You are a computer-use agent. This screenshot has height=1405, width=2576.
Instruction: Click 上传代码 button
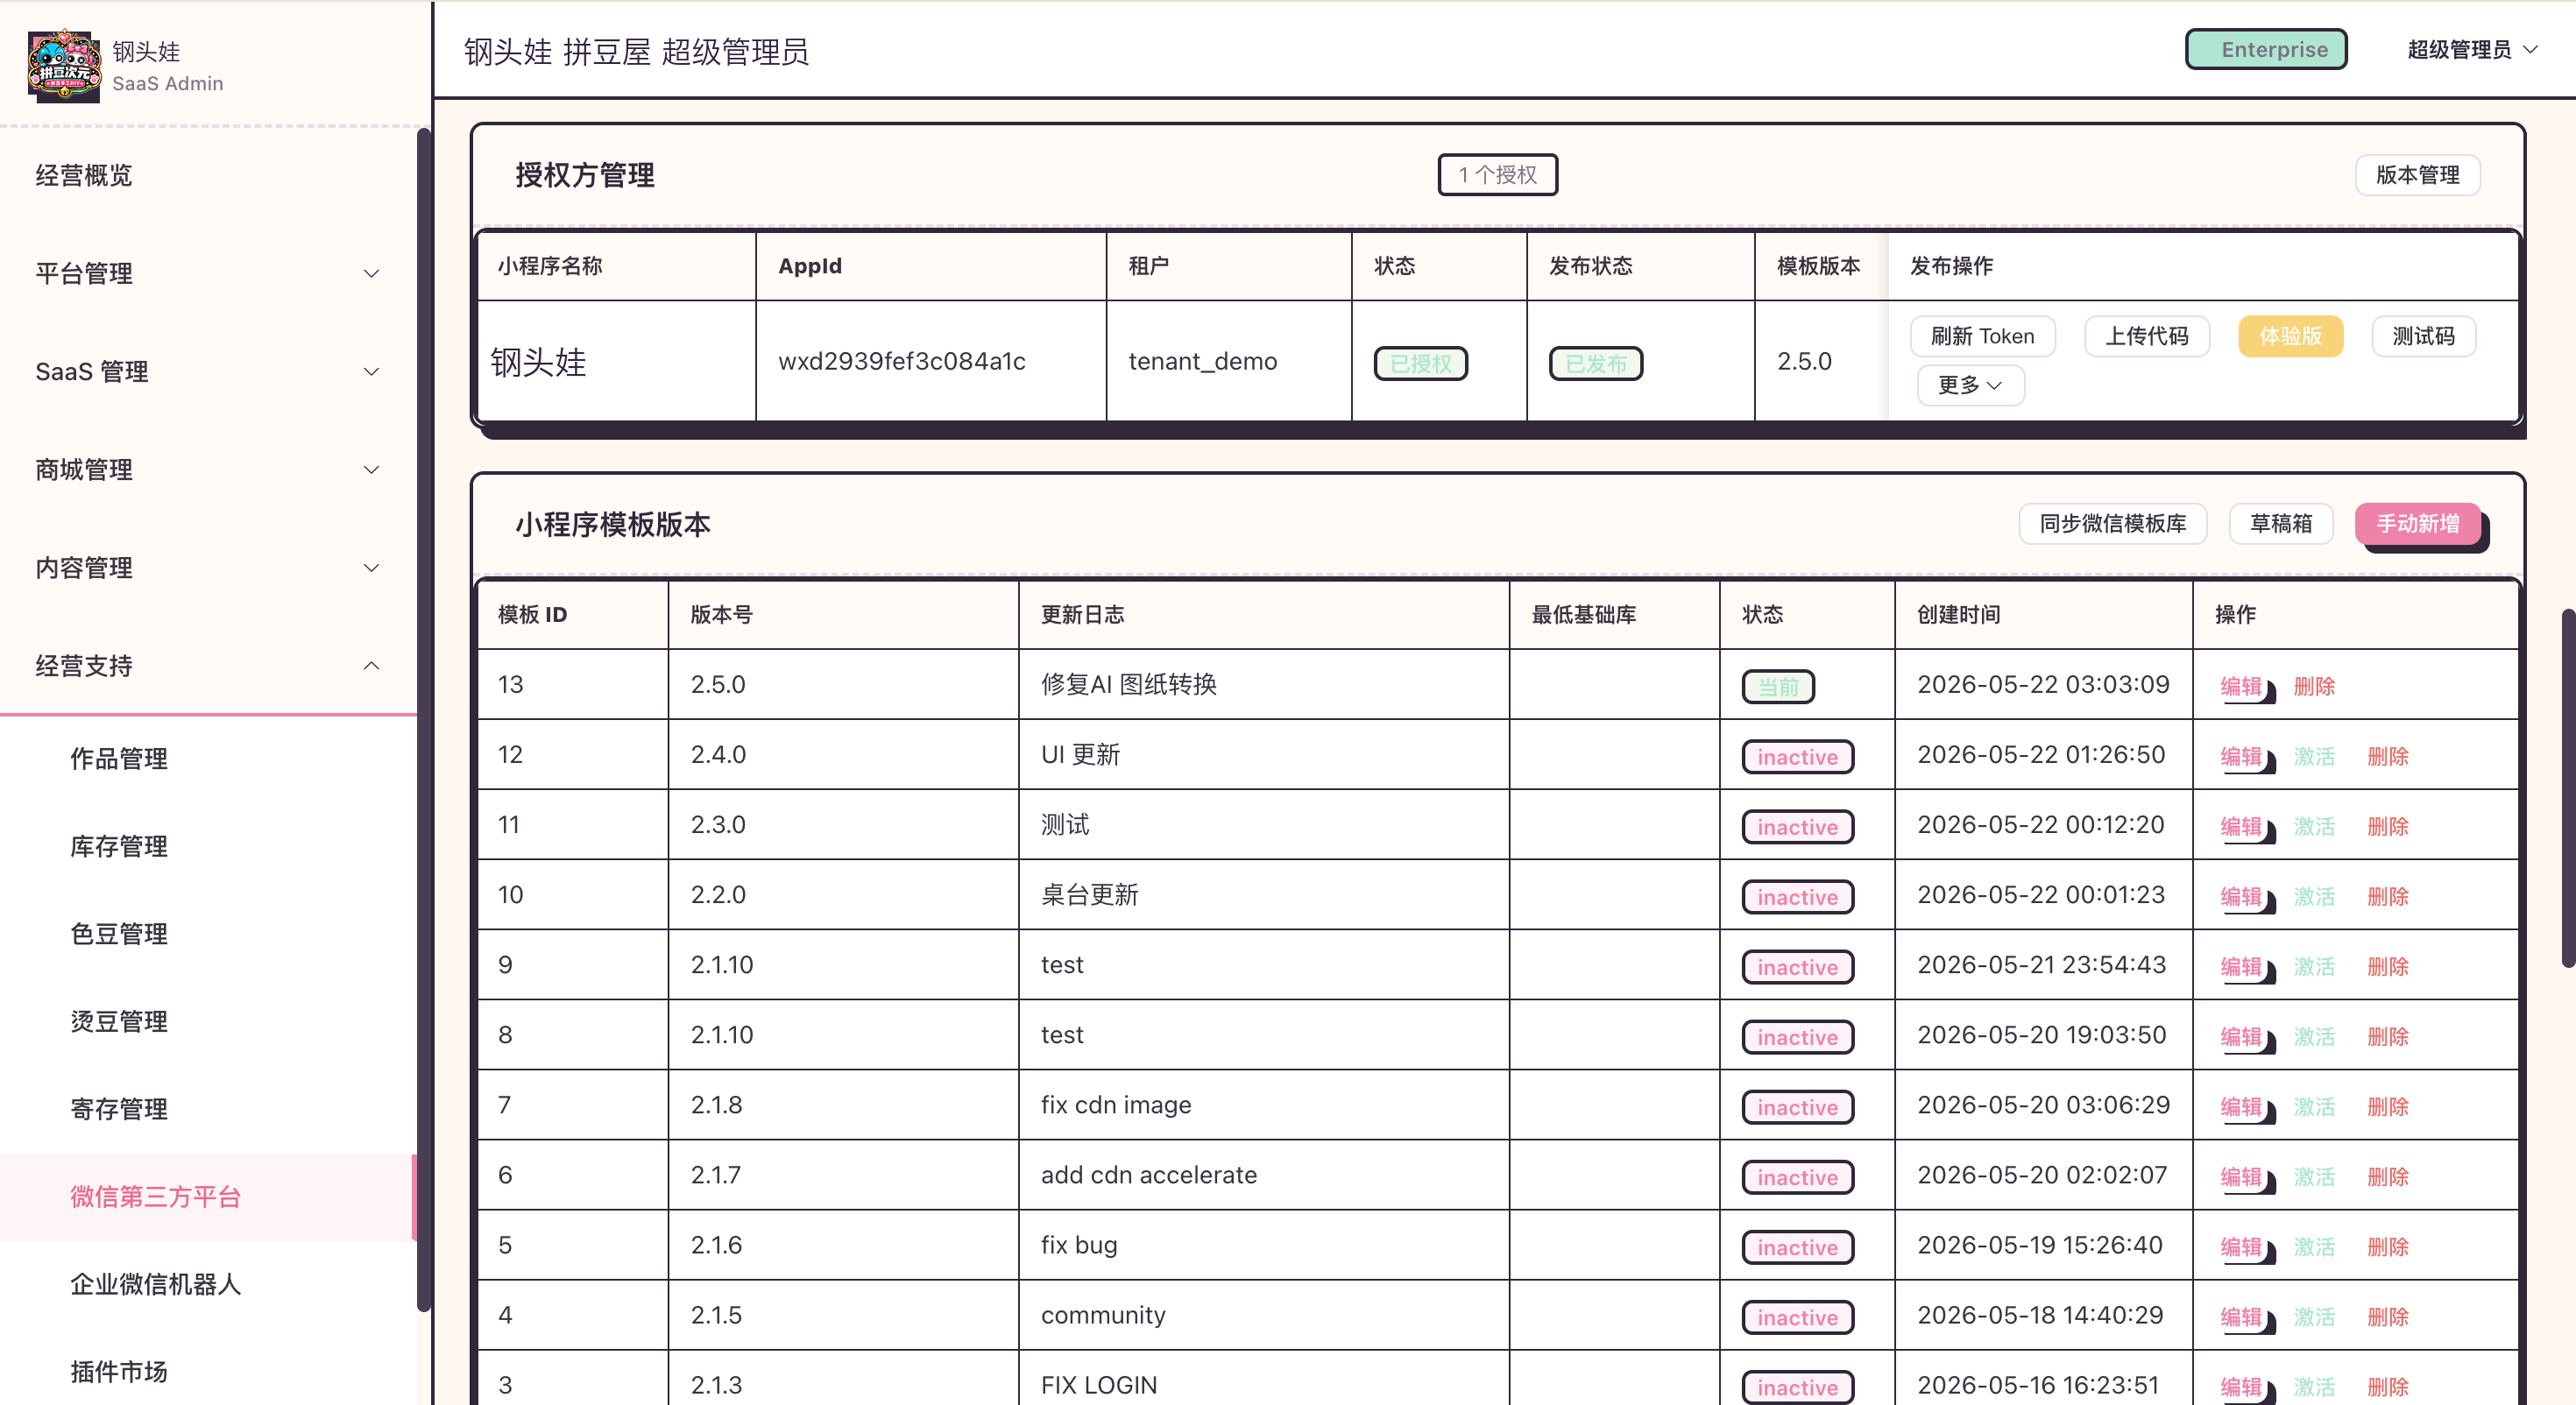click(x=2146, y=336)
